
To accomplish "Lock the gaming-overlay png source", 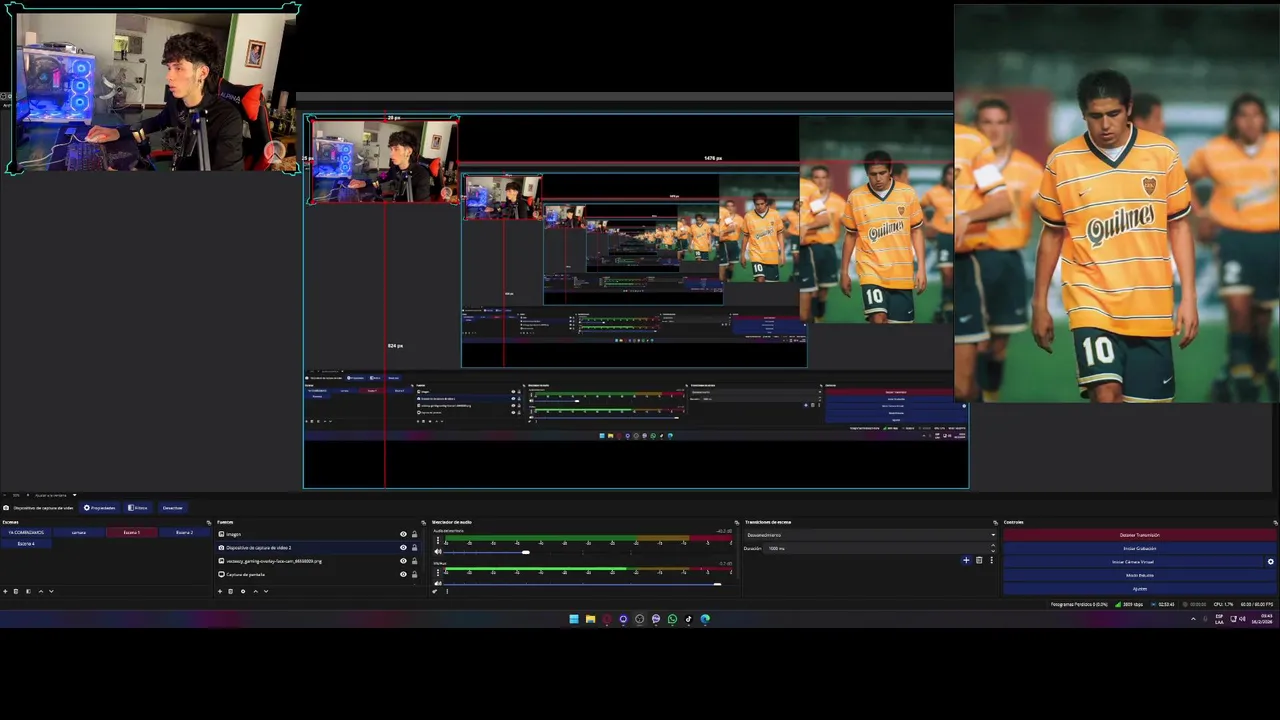I will click(x=414, y=561).
